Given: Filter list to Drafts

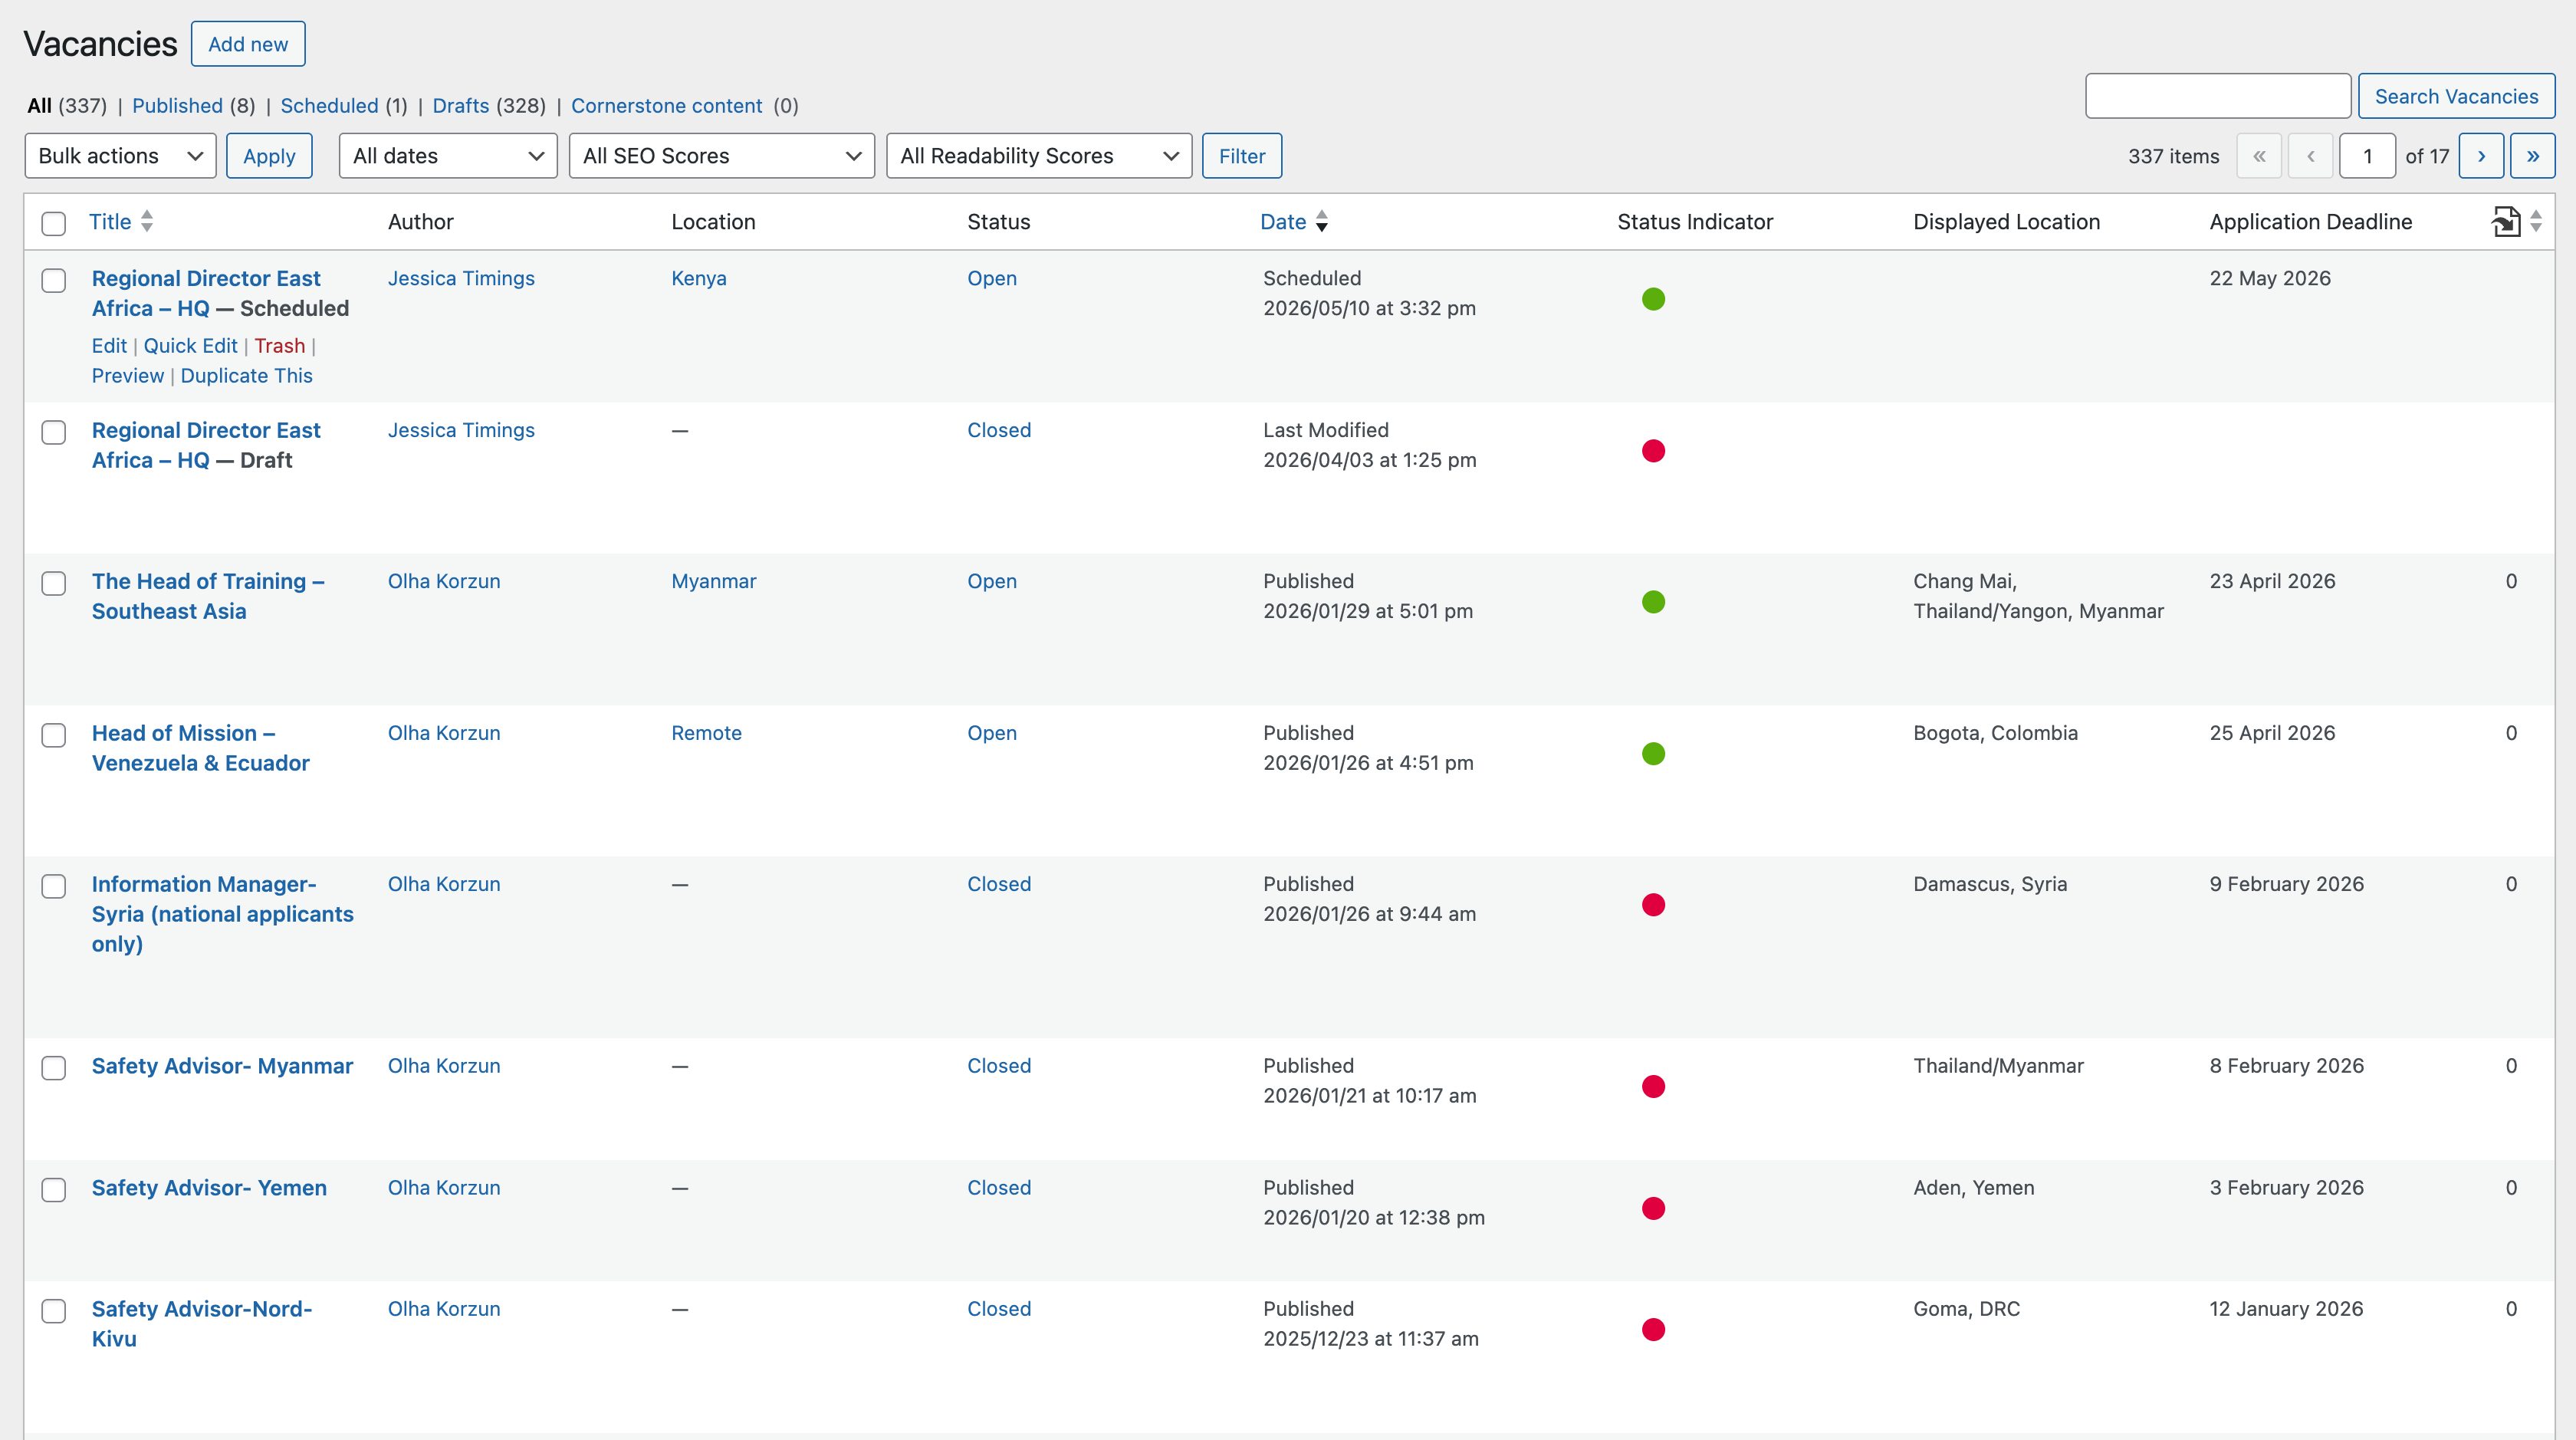Looking at the screenshot, I should click(461, 106).
